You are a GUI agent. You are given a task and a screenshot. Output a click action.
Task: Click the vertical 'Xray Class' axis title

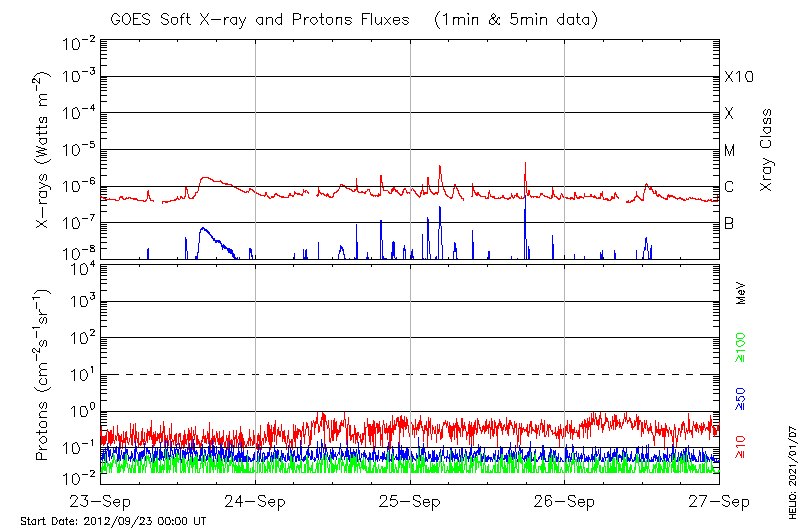click(x=766, y=150)
